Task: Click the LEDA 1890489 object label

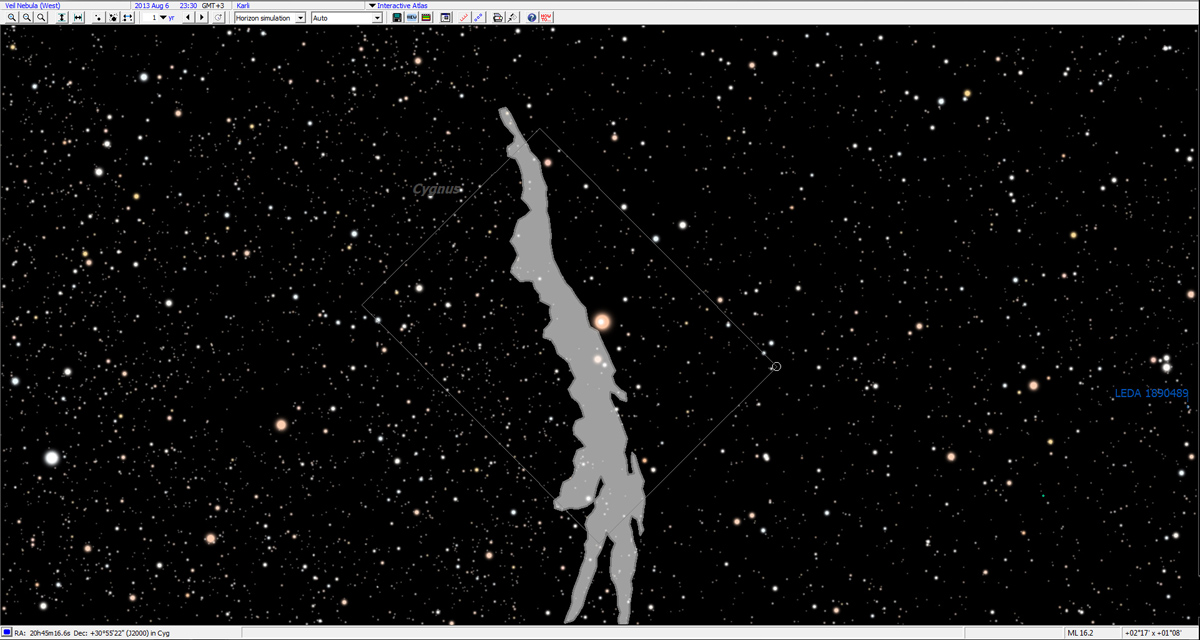Action: (x=1151, y=394)
